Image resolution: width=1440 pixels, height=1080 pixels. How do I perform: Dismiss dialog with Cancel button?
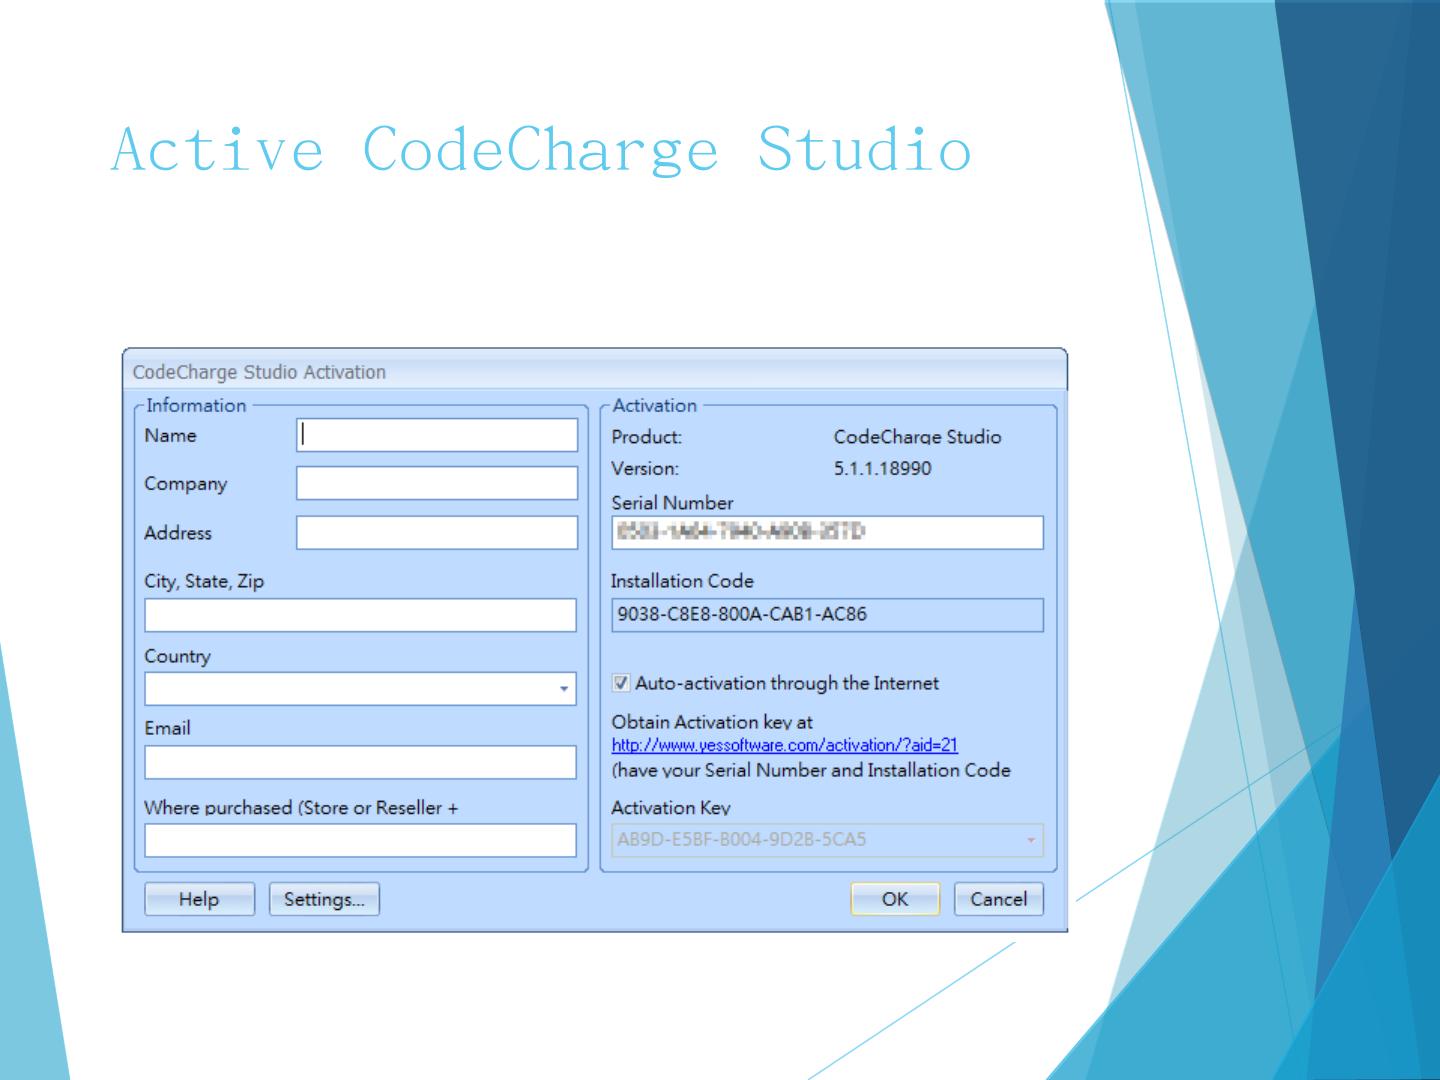coord(998,899)
